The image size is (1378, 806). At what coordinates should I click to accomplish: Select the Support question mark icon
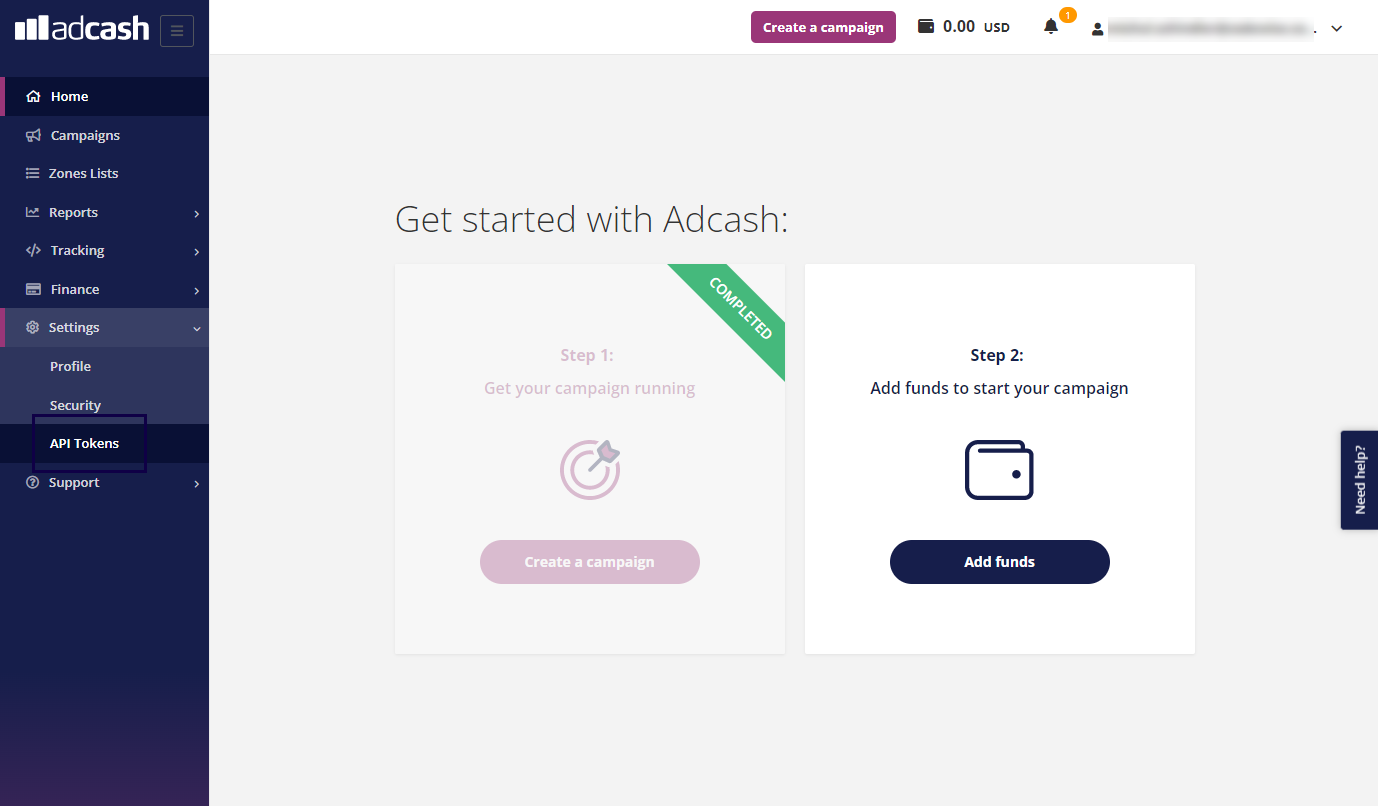coord(31,482)
